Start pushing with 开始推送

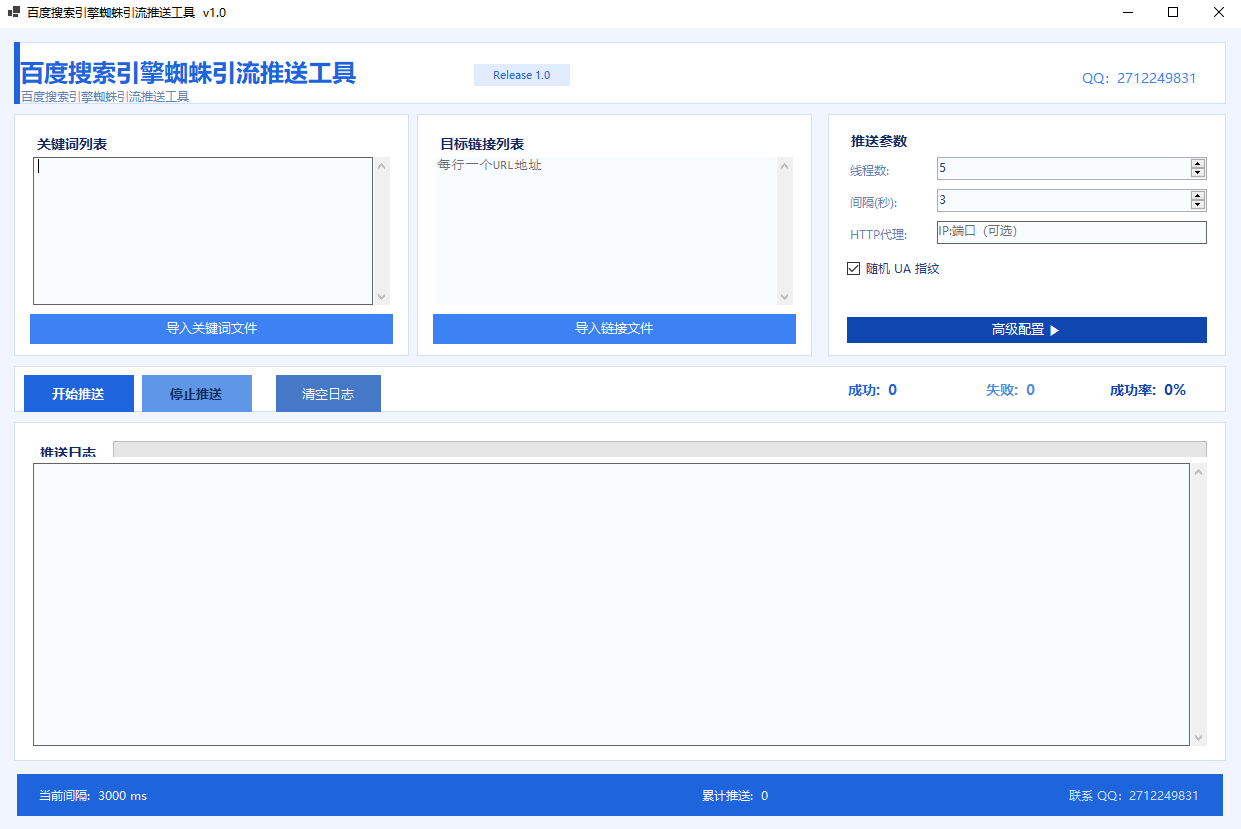79,394
